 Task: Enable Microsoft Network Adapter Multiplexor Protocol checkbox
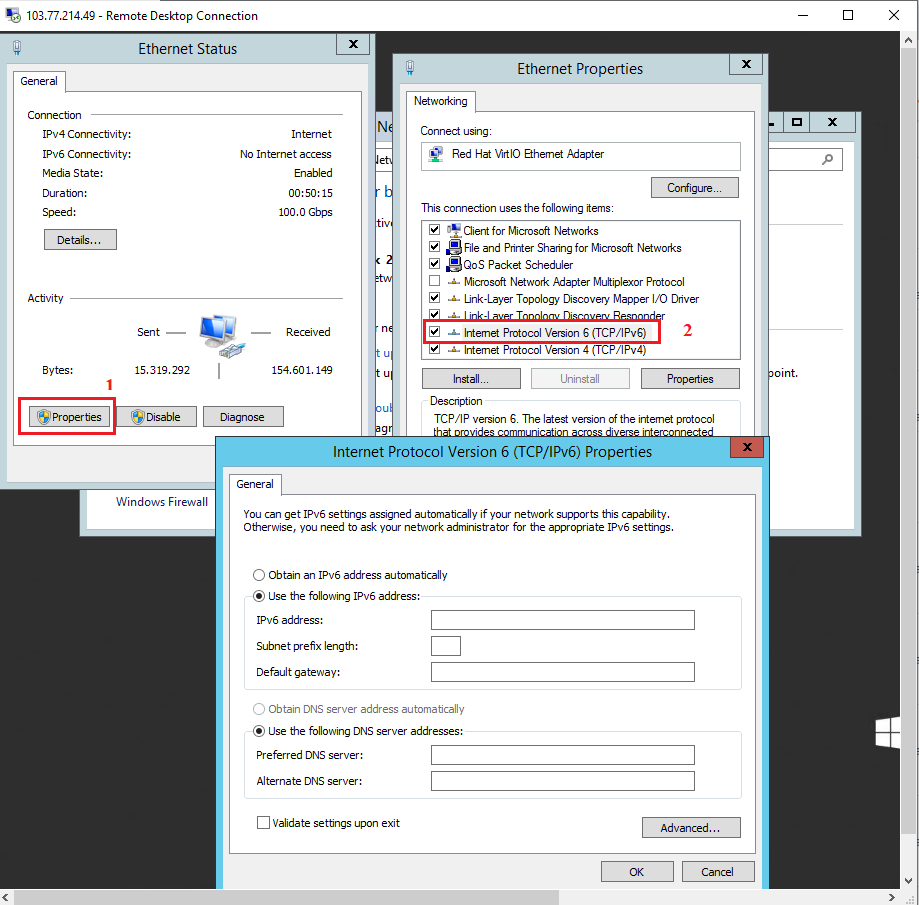tap(434, 281)
